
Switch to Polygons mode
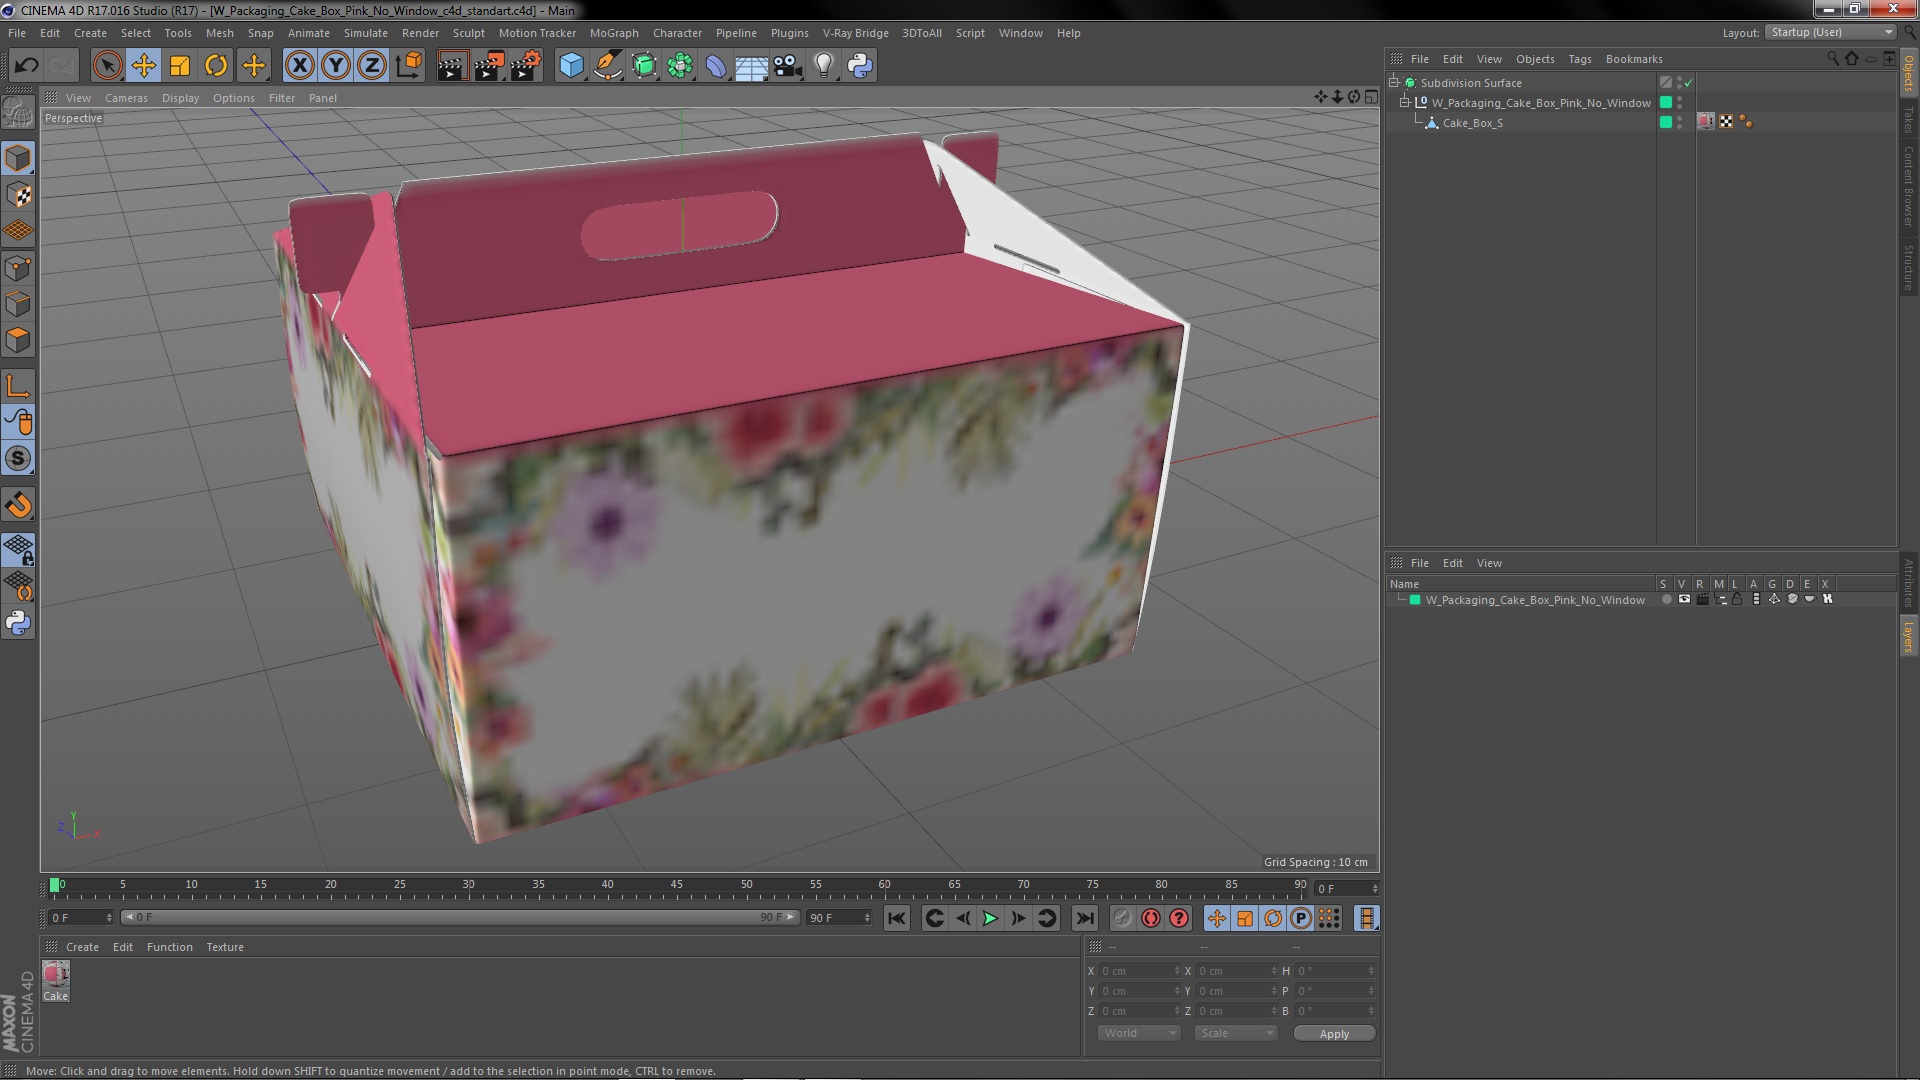(18, 340)
